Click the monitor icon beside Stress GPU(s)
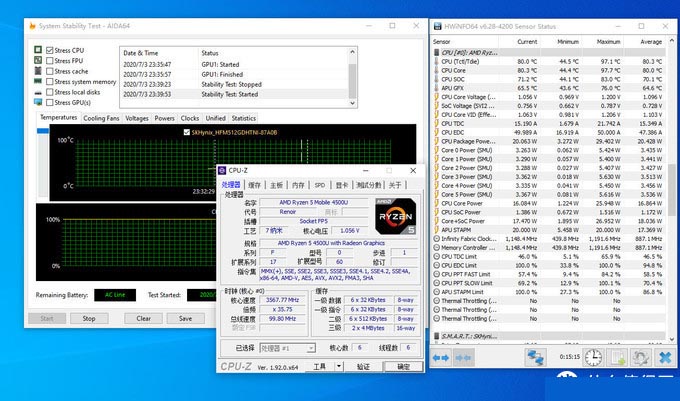The width and height of the screenshot is (680, 401). [x=38, y=102]
